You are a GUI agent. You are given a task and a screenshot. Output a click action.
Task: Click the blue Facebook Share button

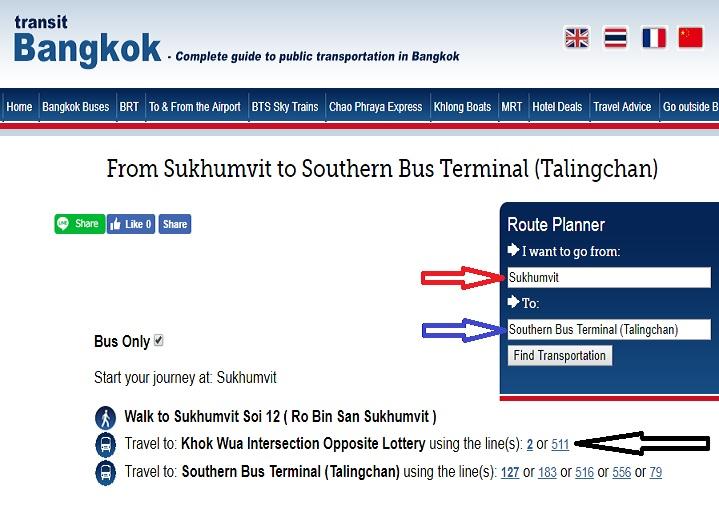175,224
